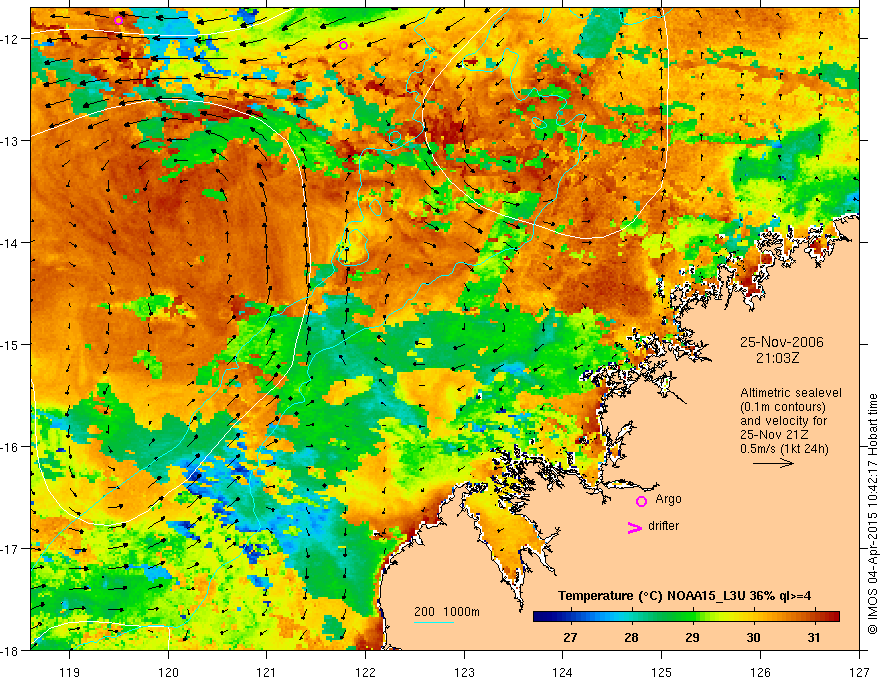880x680 pixels.
Task: Click the 'Argo' legend label
Action: [668, 499]
